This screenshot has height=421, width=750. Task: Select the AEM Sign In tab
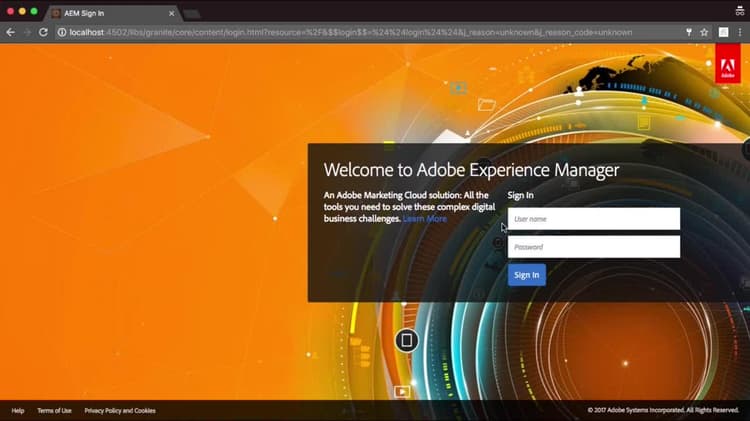click(112, 13)
